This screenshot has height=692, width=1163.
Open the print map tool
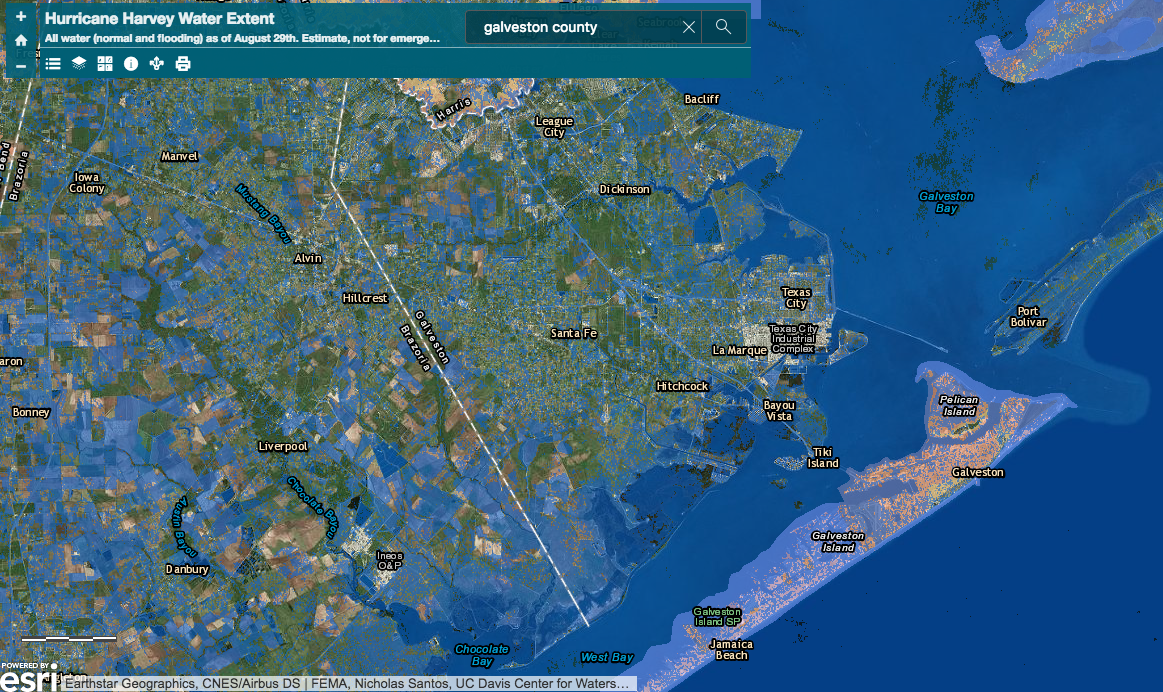point(182,64)
